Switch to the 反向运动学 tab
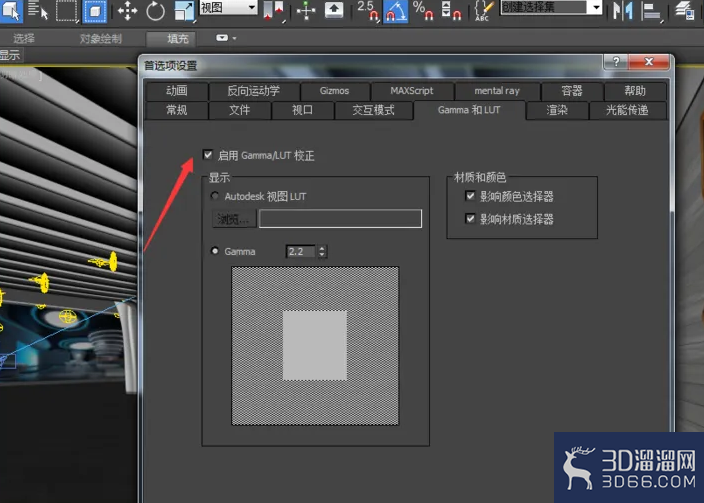This screenshot has width=704, height=503. coord(254,91)
